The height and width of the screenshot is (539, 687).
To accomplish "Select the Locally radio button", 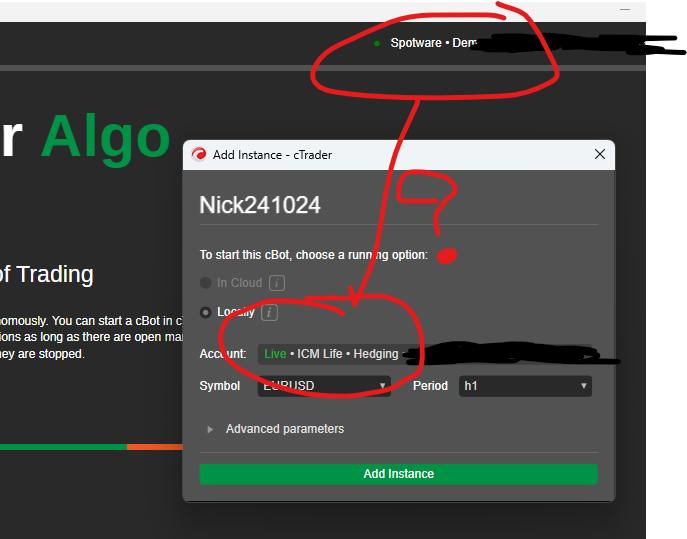I will tap(205, 312).
